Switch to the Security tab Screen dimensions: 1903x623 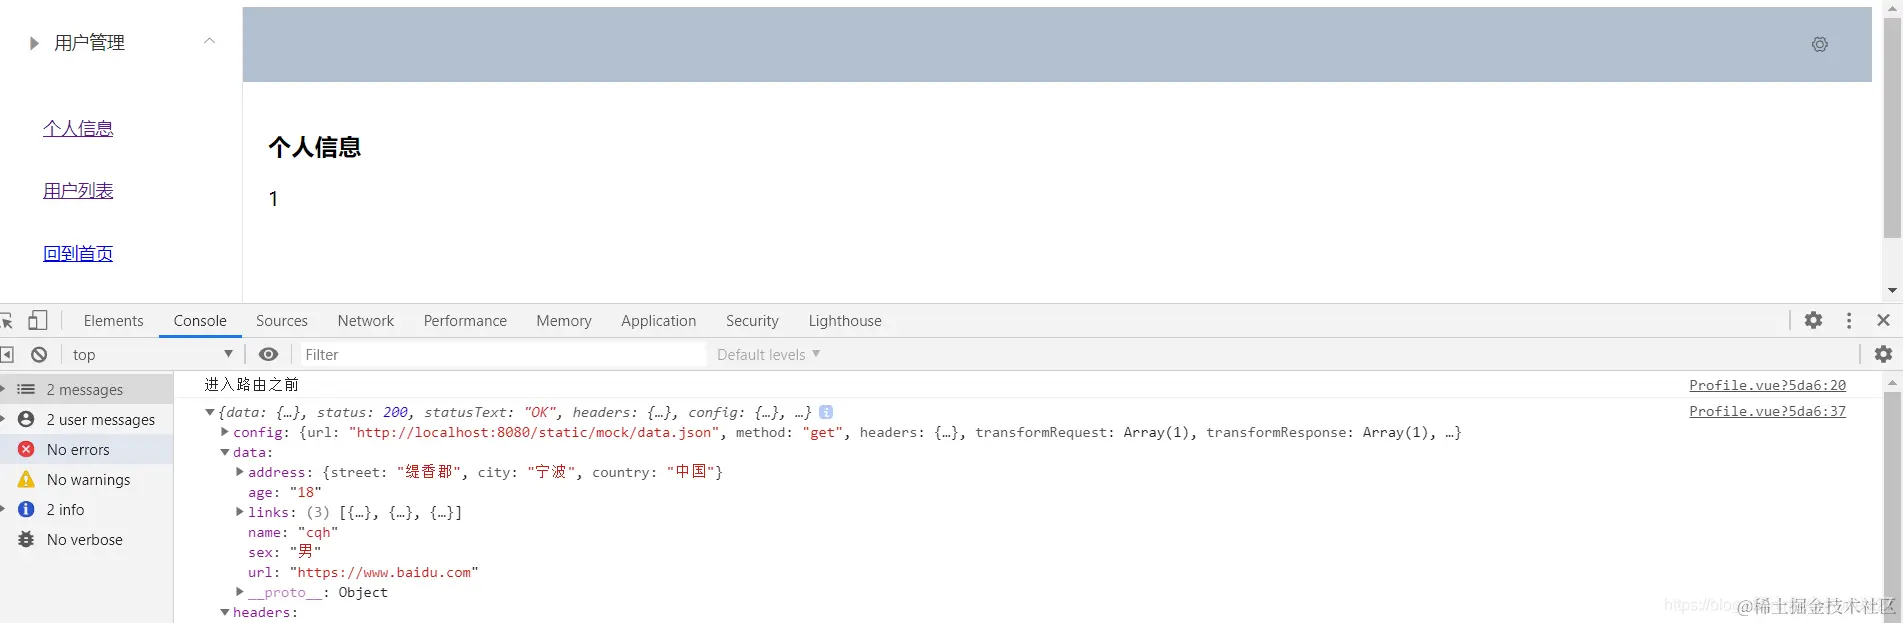(752, 321)
